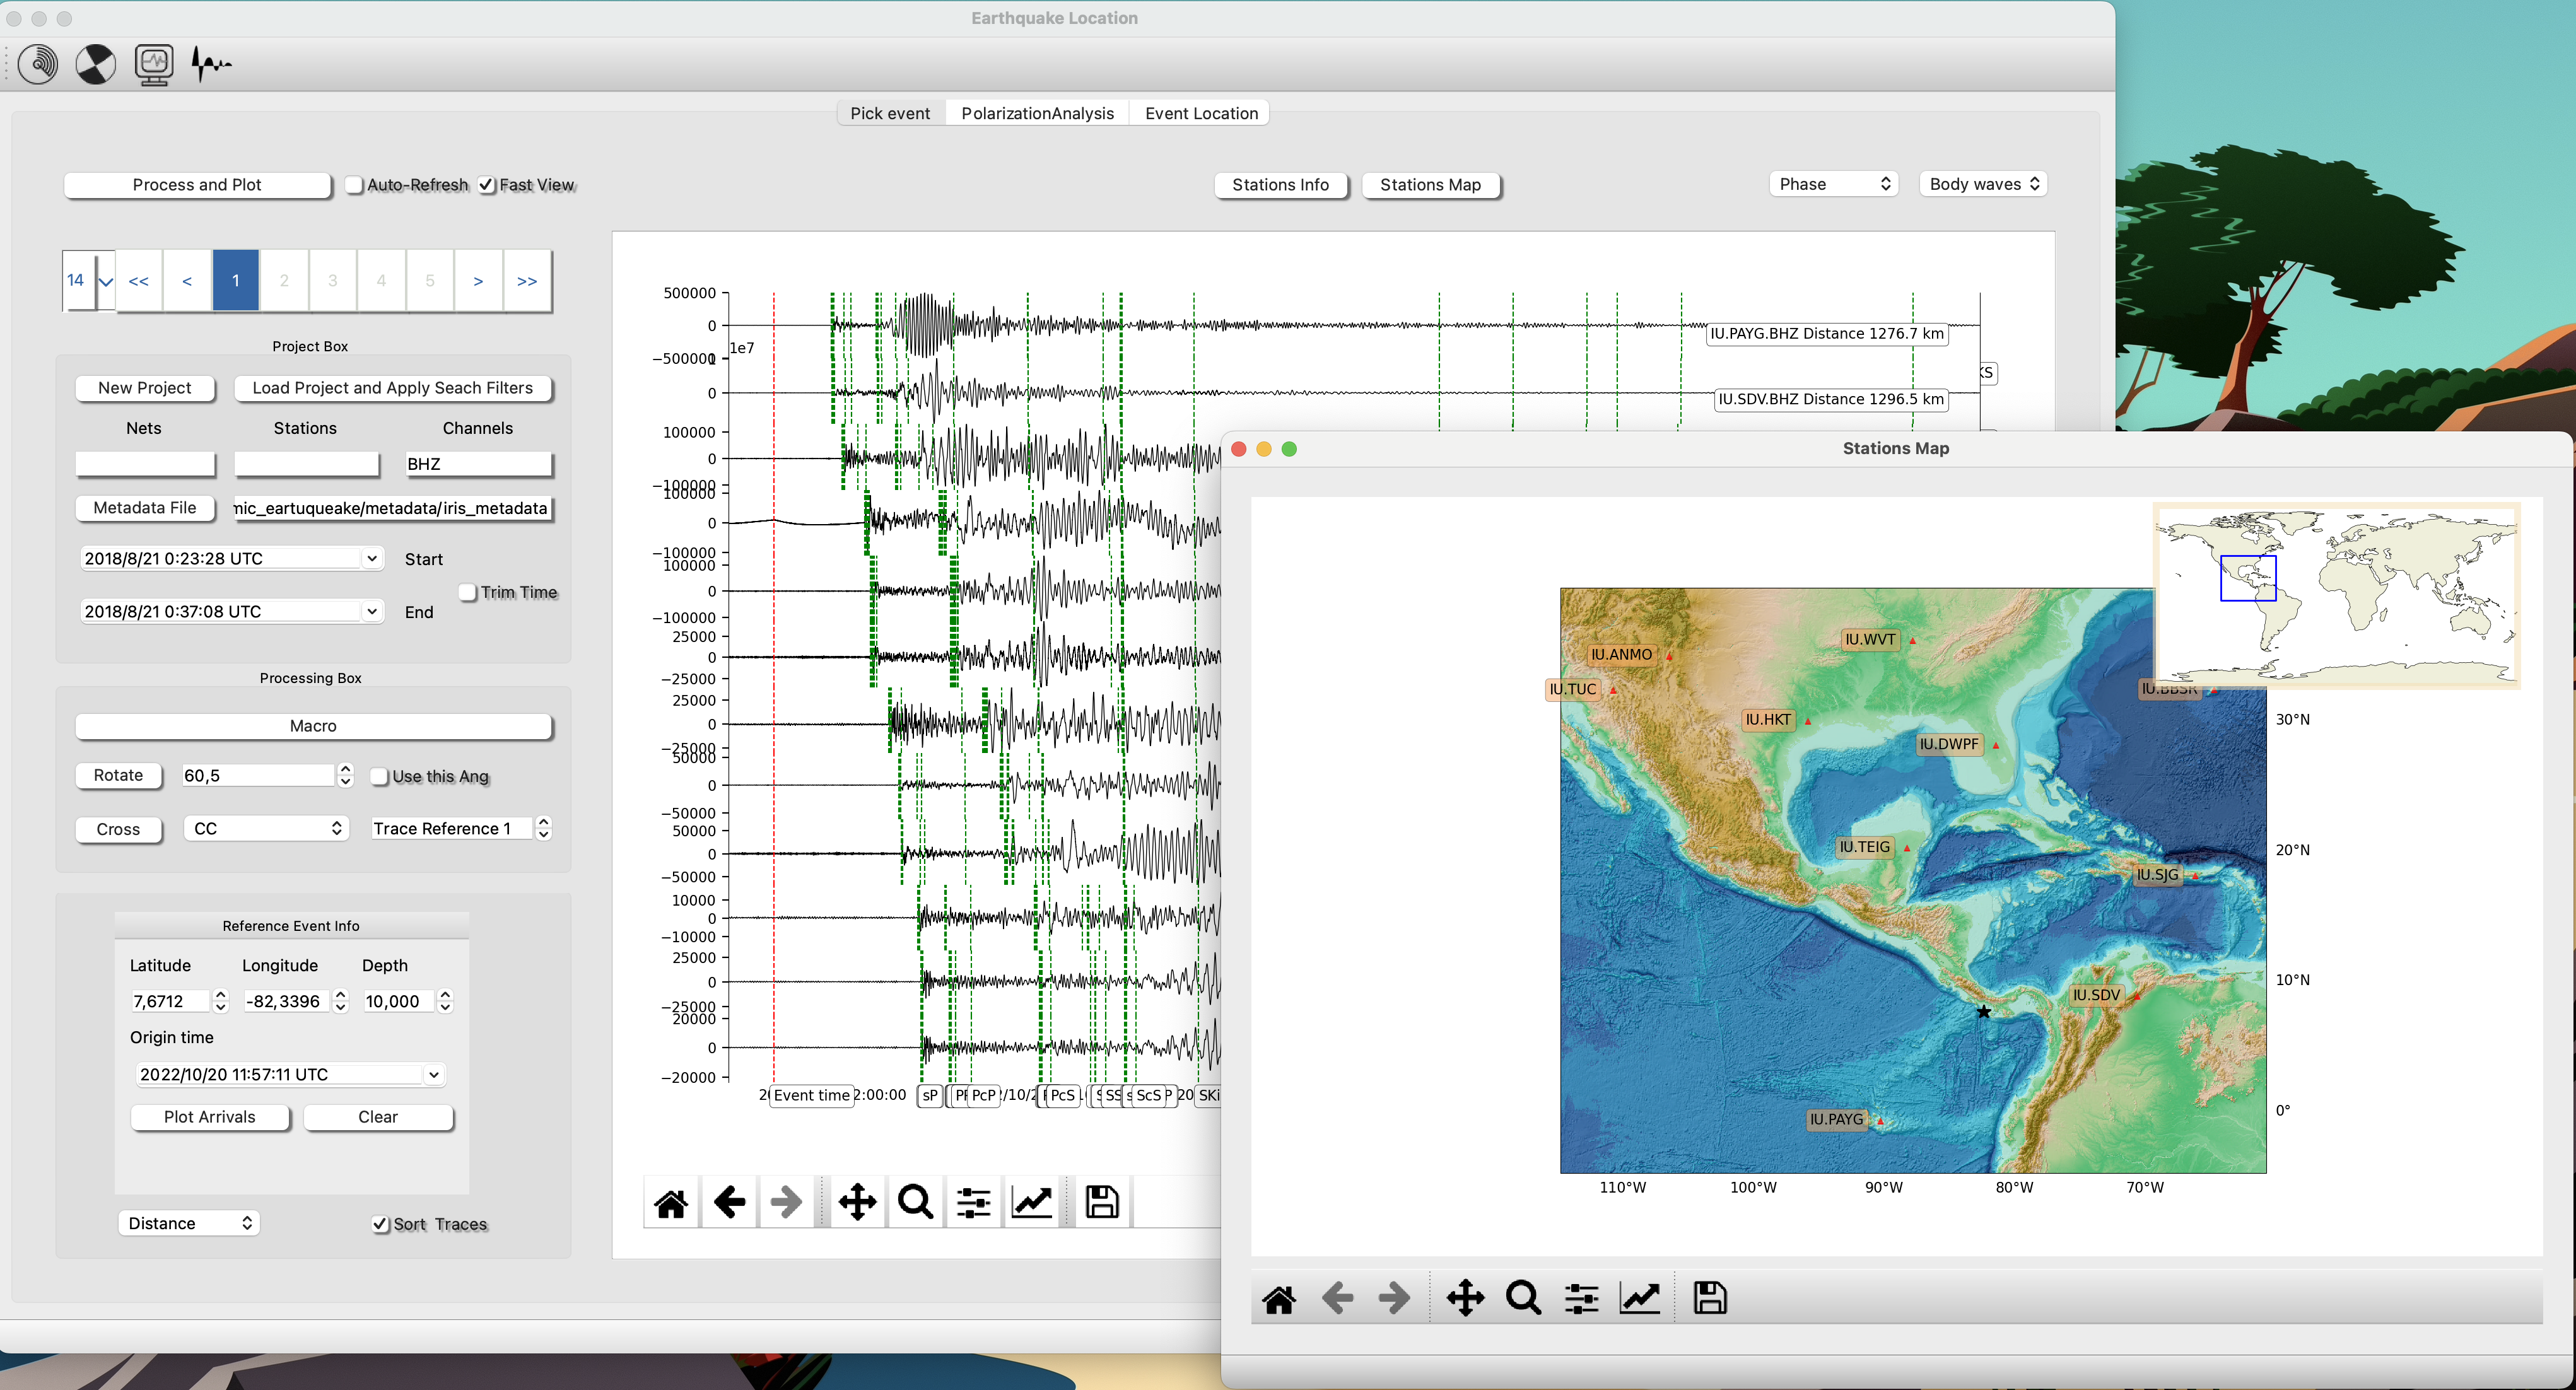Click Process and Plot button
This screenshot has height=1390, width=2576.
click(197, 185)
